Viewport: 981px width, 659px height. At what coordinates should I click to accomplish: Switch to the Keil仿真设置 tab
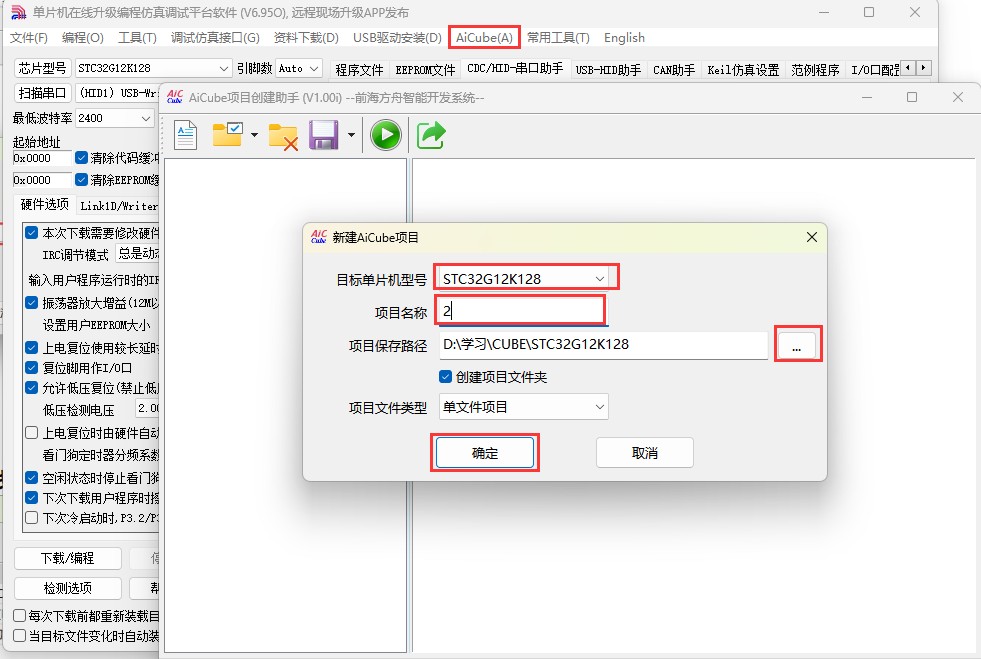(743, 69)
